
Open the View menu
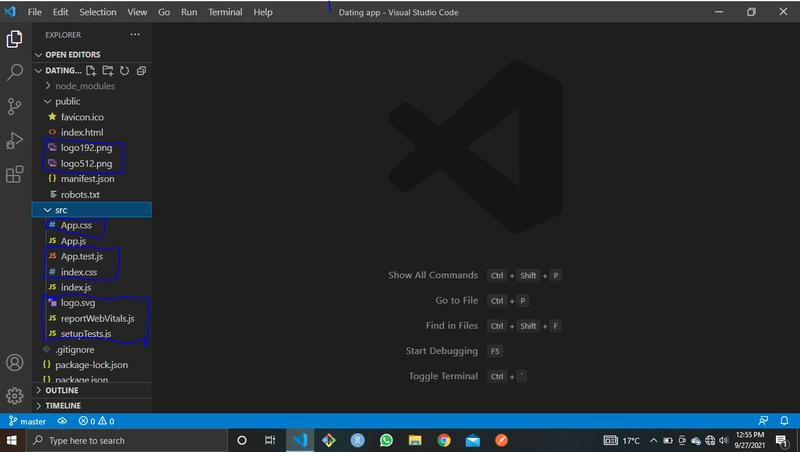(x=137, y=12)
